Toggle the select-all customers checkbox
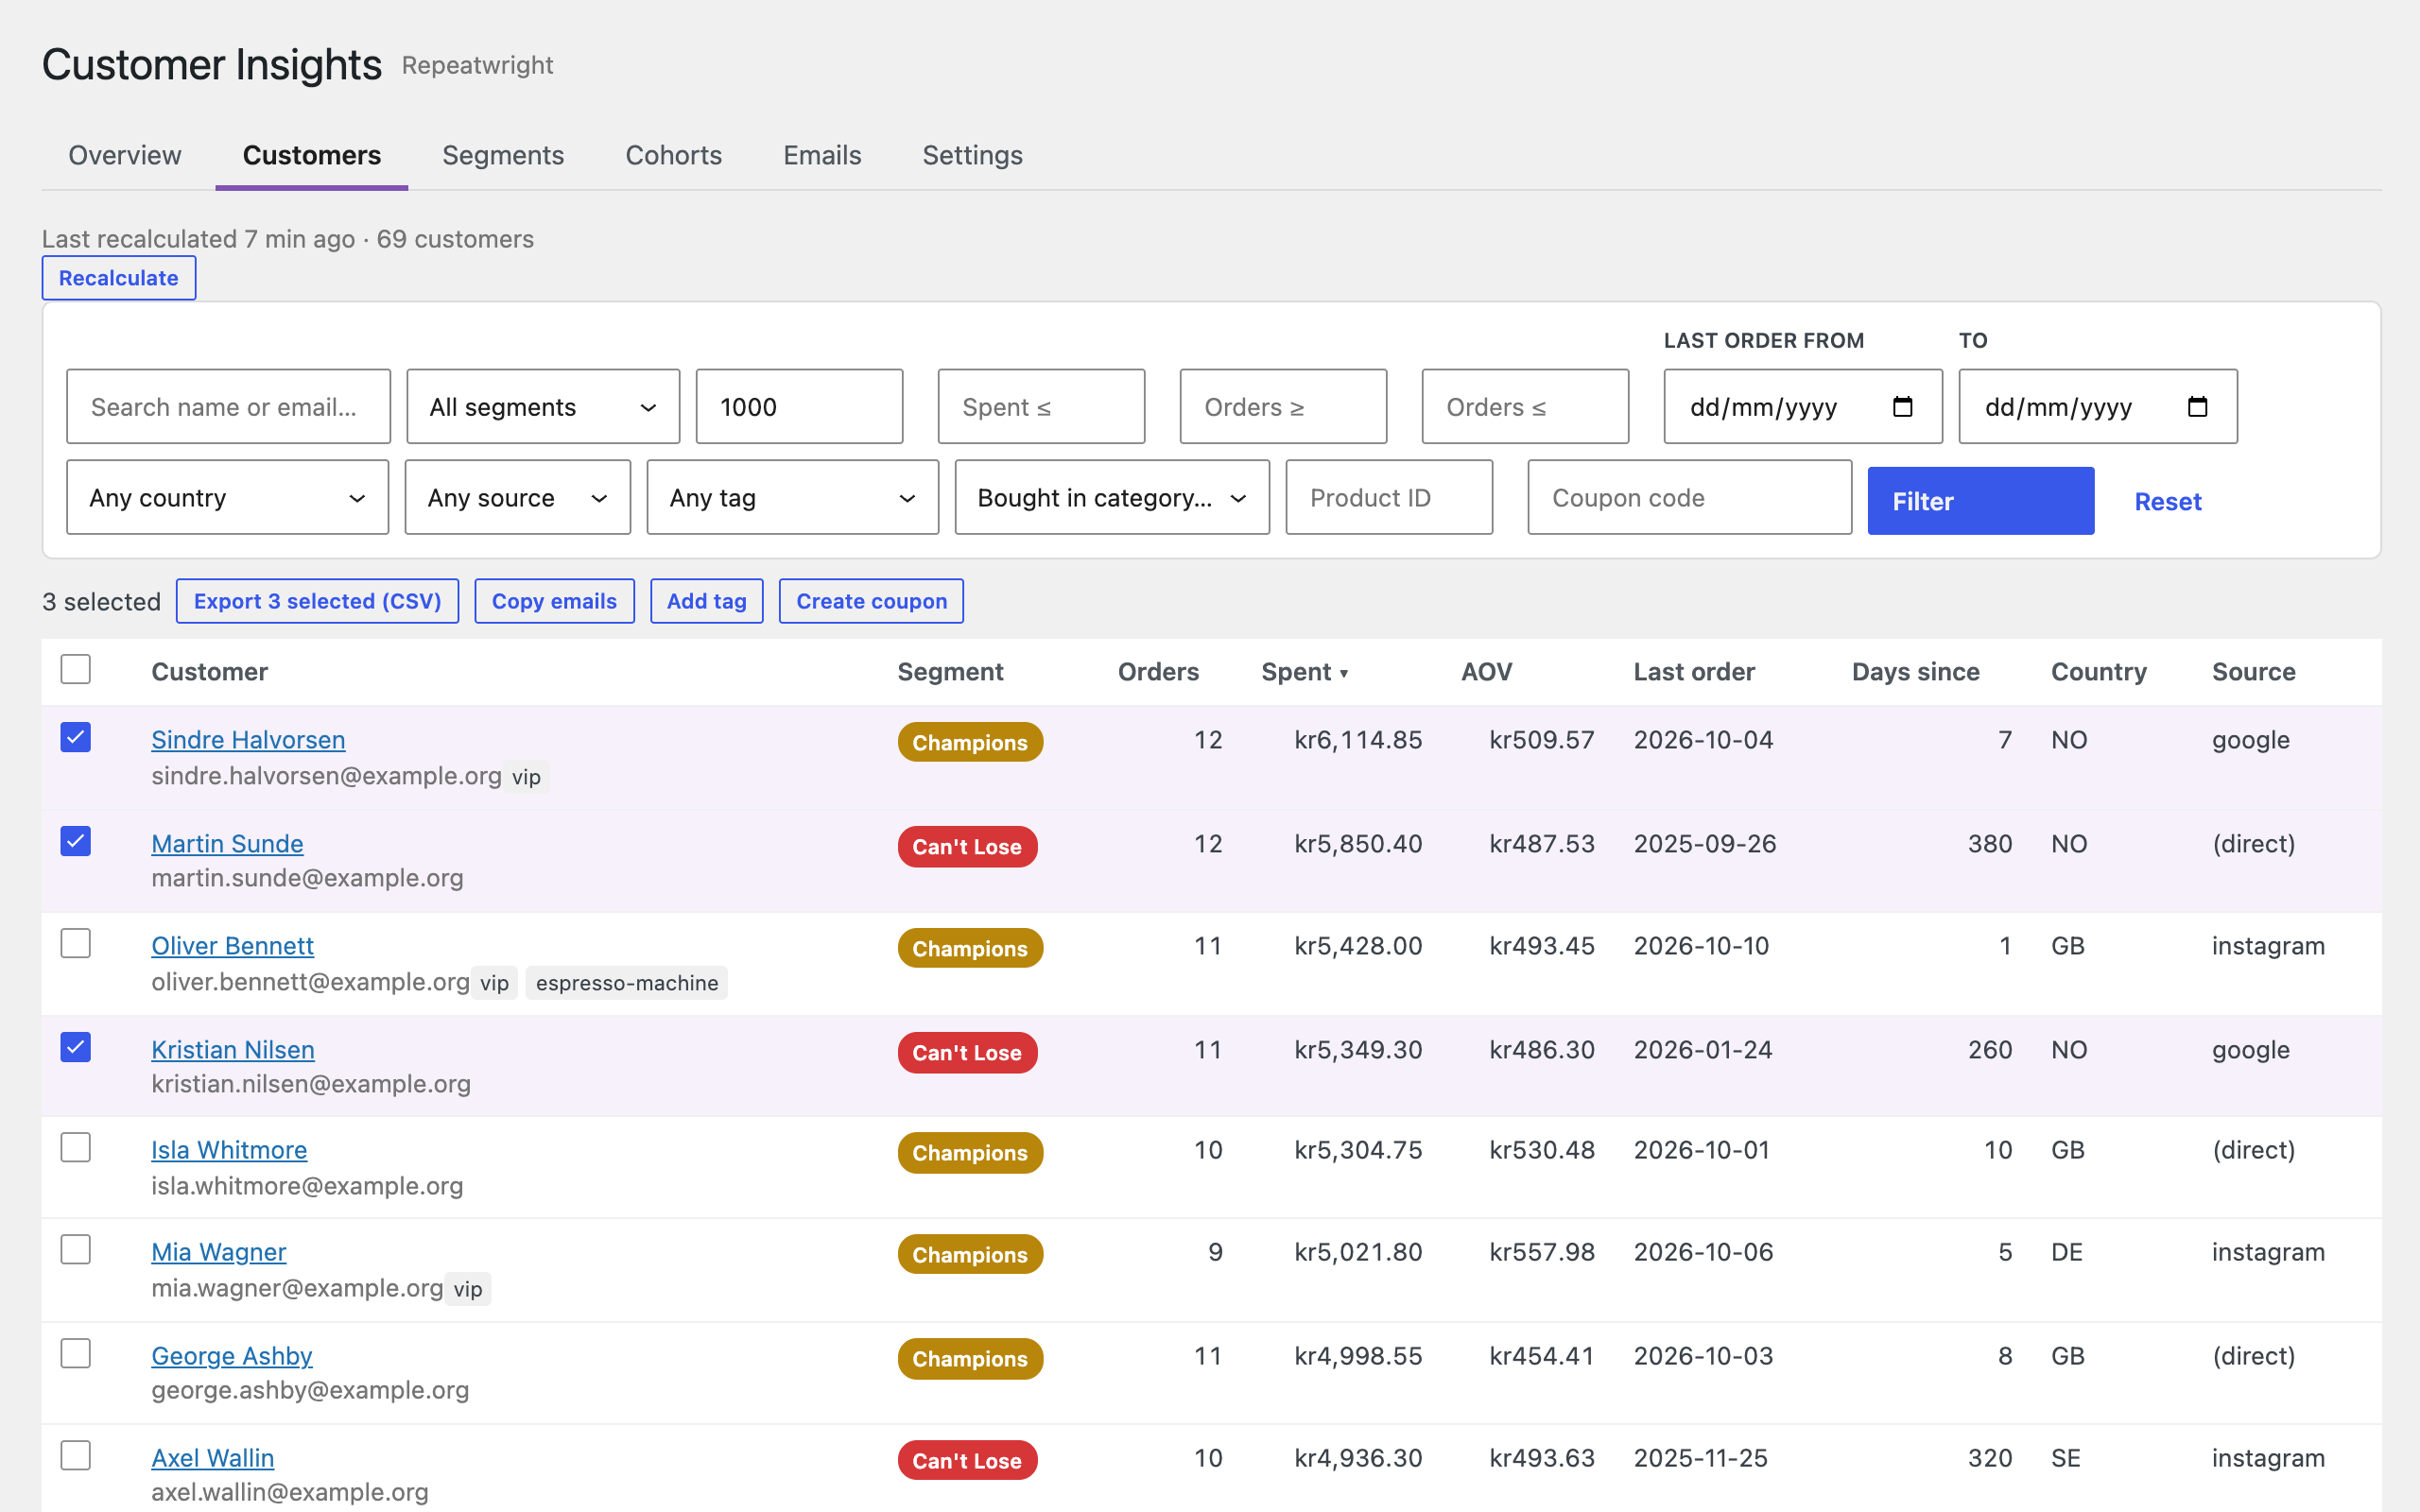The height and width of the screenshot is (1512, 2420). click(76, 669)
